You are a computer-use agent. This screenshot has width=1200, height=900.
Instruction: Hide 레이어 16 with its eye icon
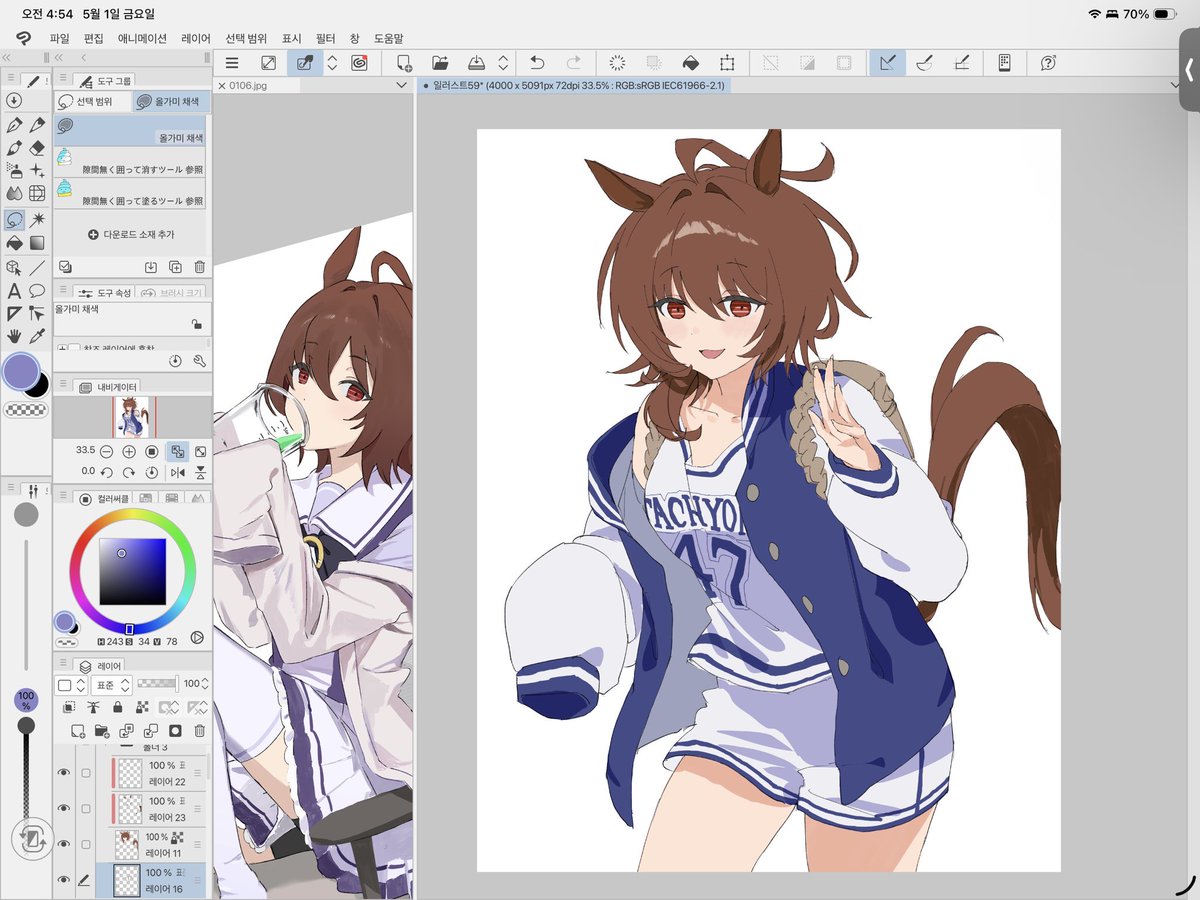(x=64, y=879)
